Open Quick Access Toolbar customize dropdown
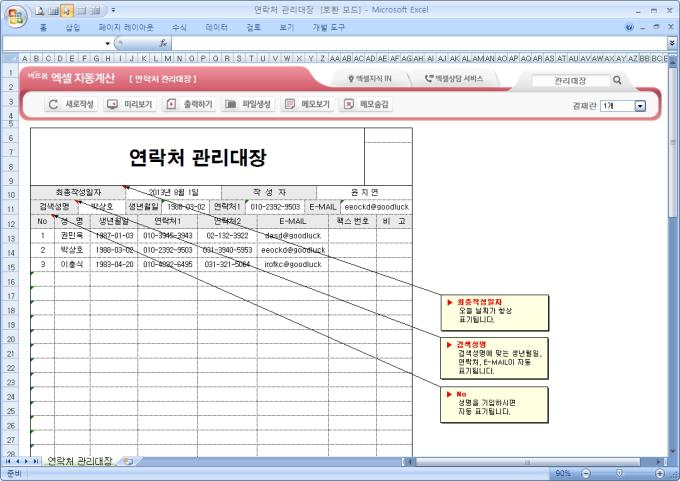680x481 pixels. (x=113, y=10)
